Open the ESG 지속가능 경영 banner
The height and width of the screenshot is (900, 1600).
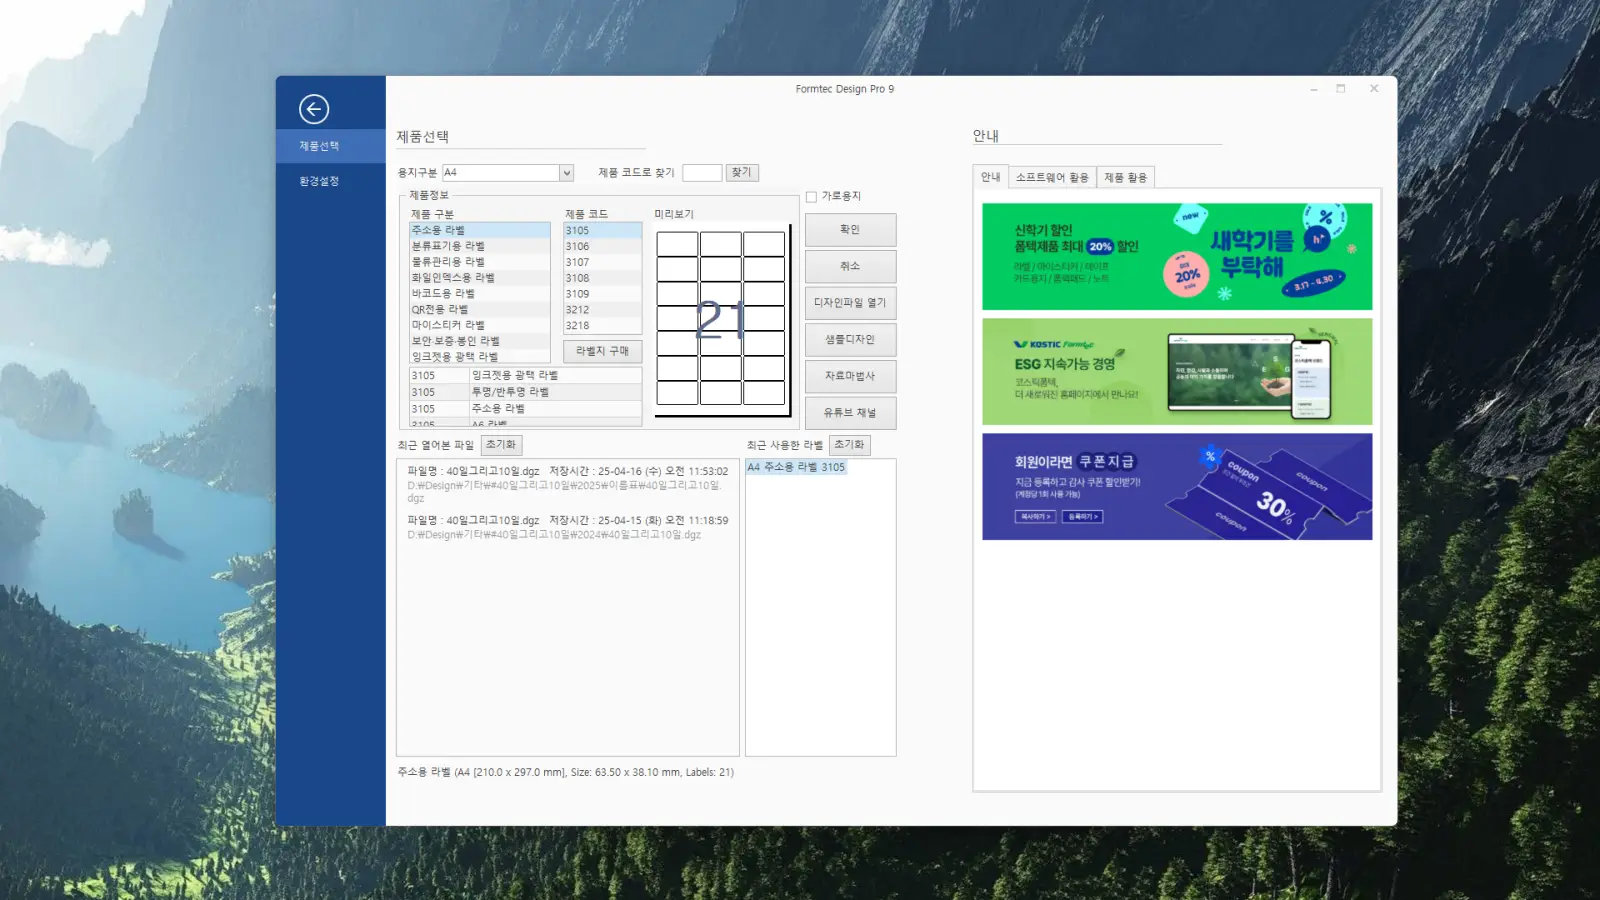pyautogui.click(x=1177, y=372)
